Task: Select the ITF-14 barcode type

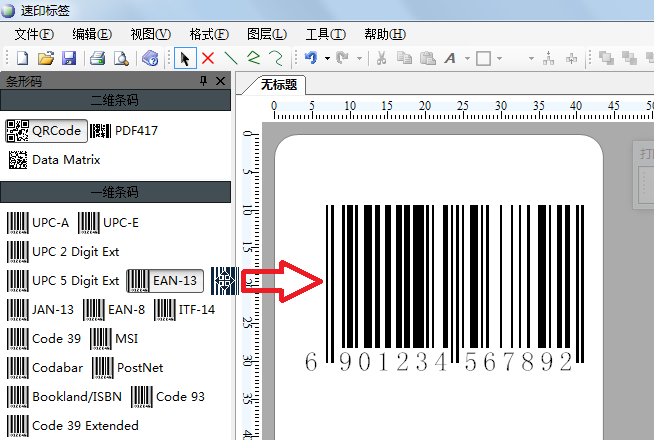Action: click(x=184, y=309)
